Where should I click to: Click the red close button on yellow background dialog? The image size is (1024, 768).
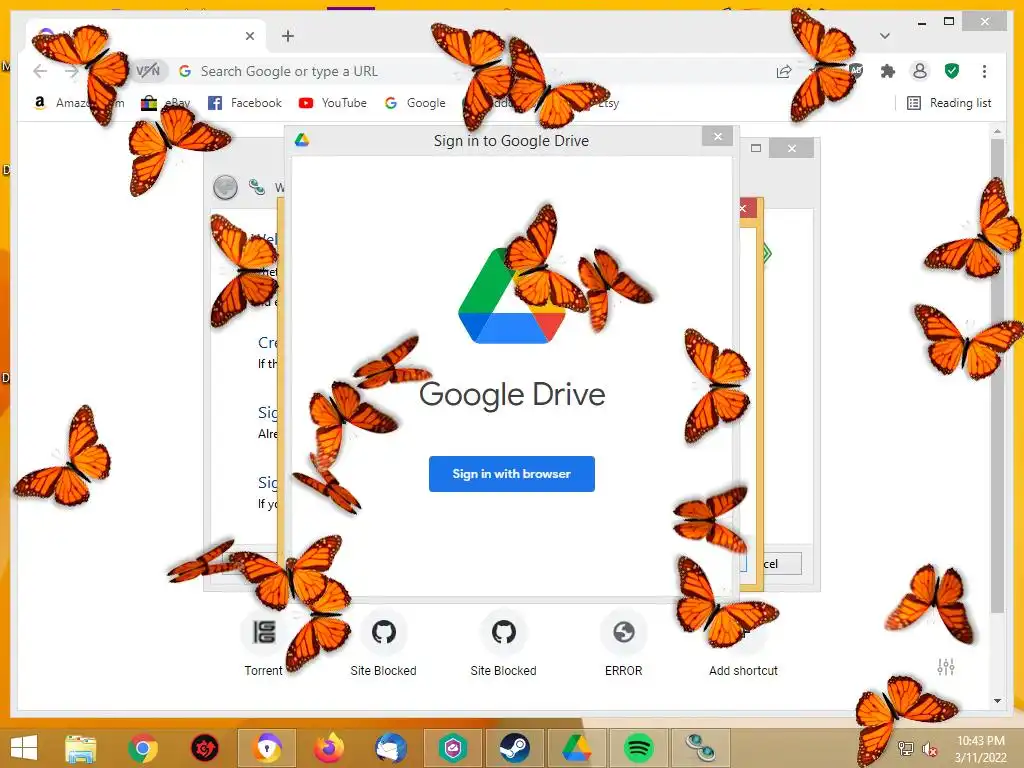748,209
